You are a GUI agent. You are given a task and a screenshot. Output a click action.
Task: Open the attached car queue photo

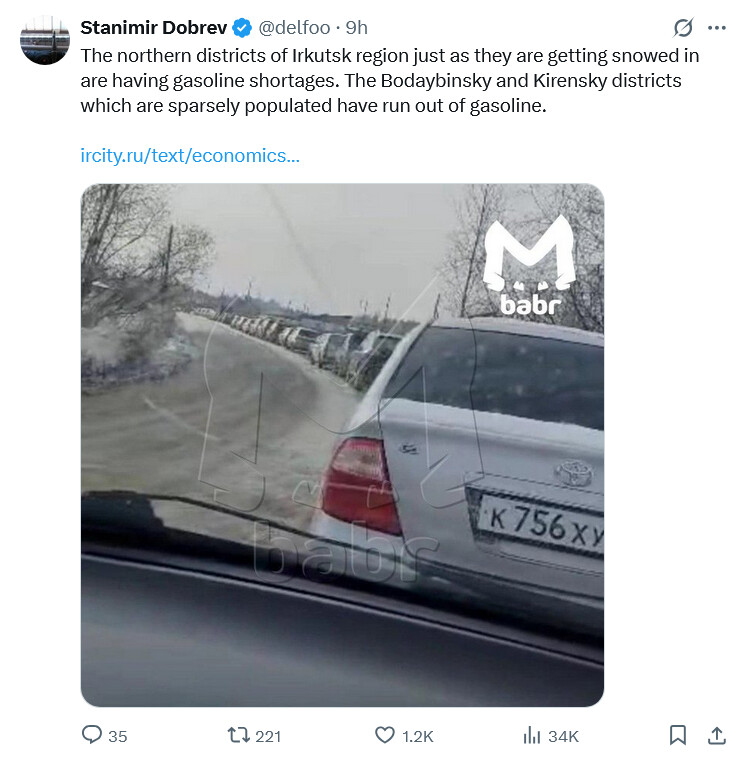pos(342,445)
